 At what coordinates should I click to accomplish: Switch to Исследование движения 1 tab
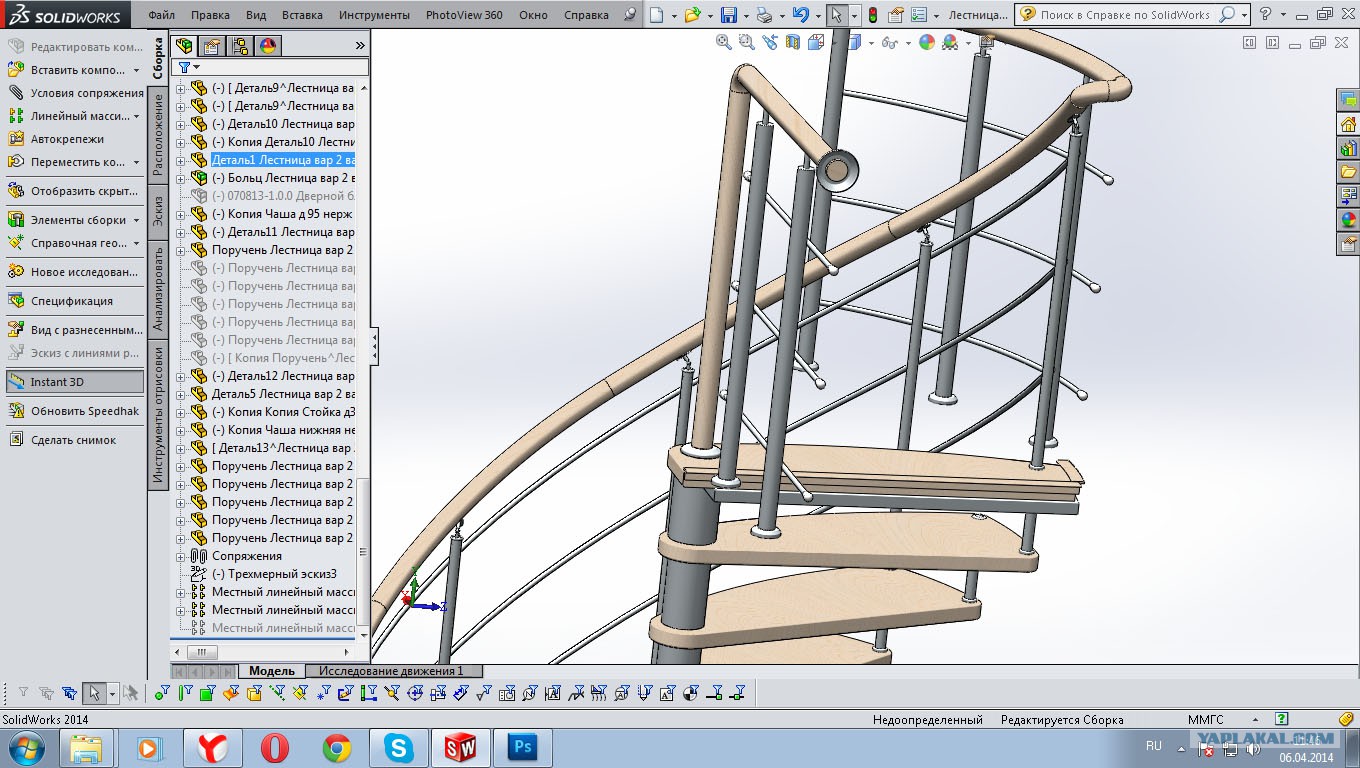point(391,671)
